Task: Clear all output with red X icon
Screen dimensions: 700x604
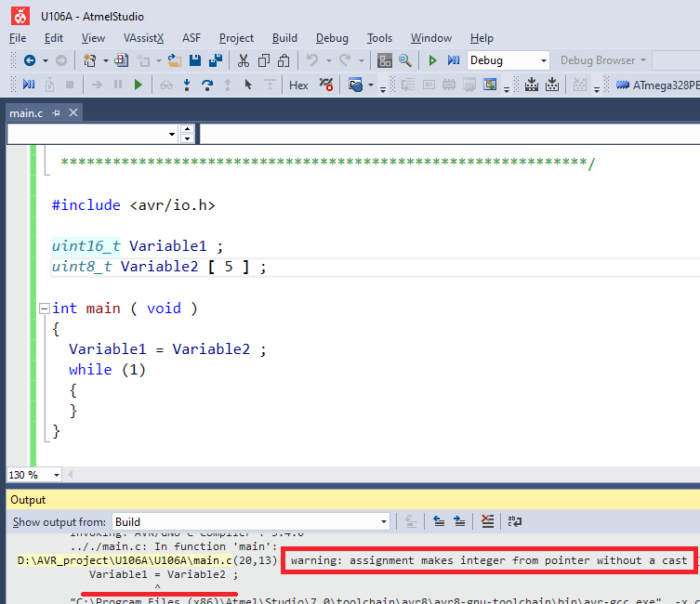Action: pyautogui.click(x=487, y=521)
